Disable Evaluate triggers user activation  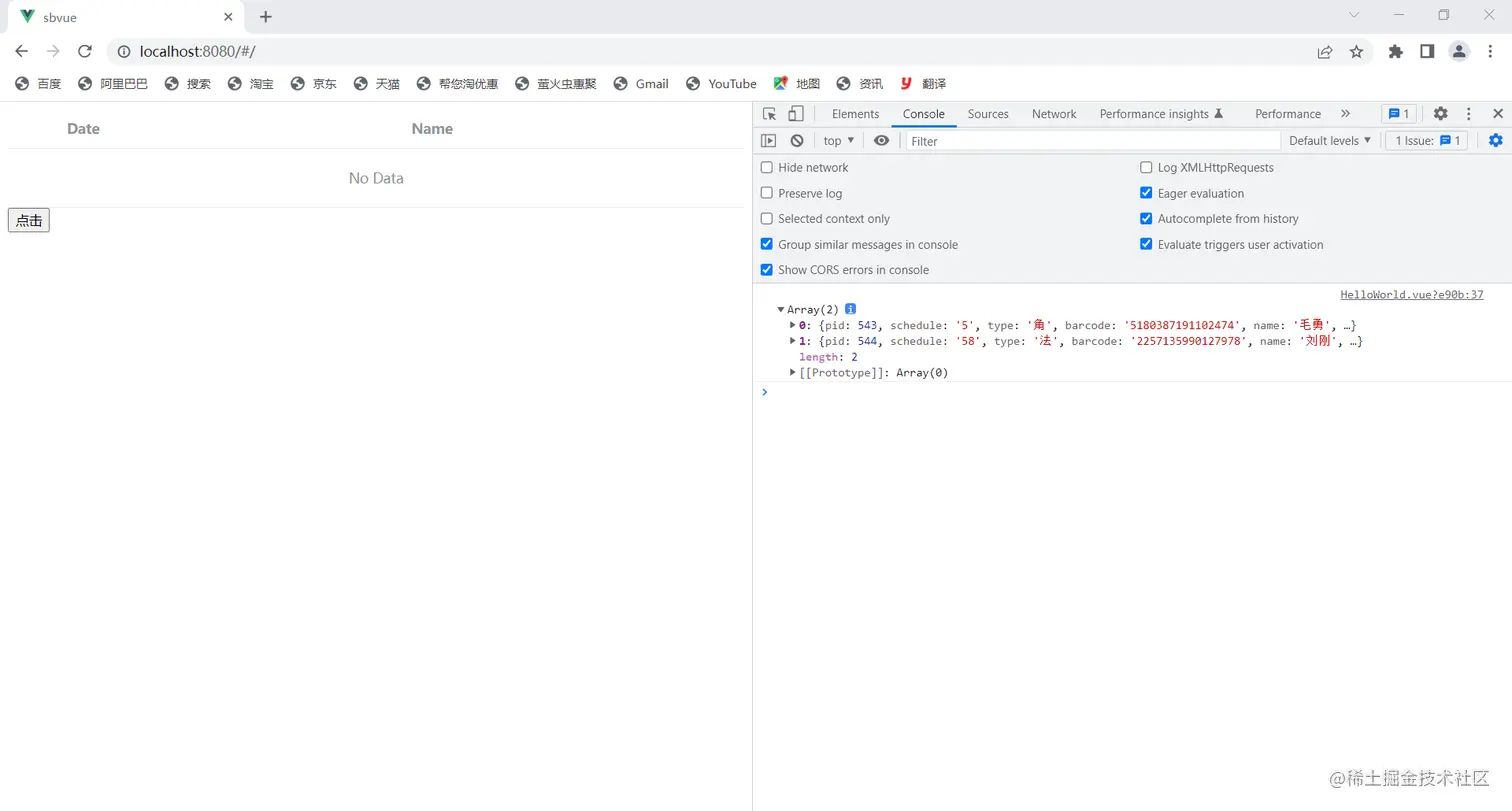click(x=1146, y=244)
